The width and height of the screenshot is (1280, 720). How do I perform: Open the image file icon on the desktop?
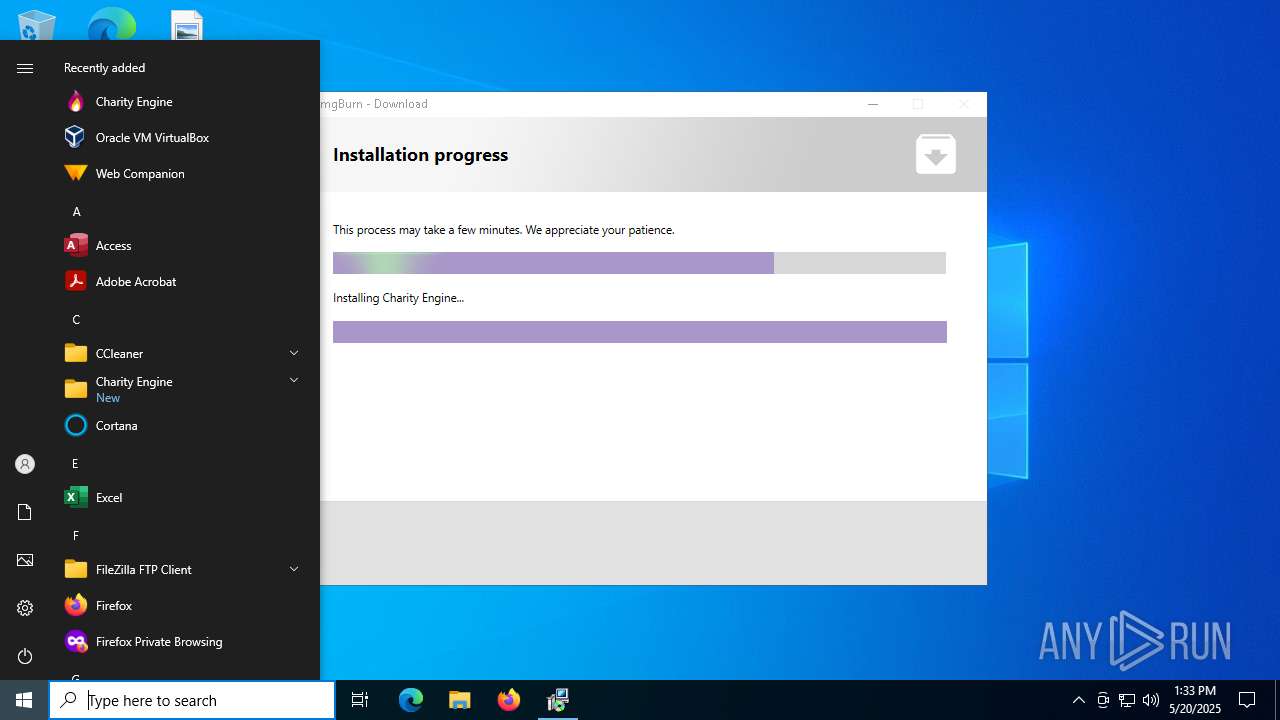click(187, 26)
